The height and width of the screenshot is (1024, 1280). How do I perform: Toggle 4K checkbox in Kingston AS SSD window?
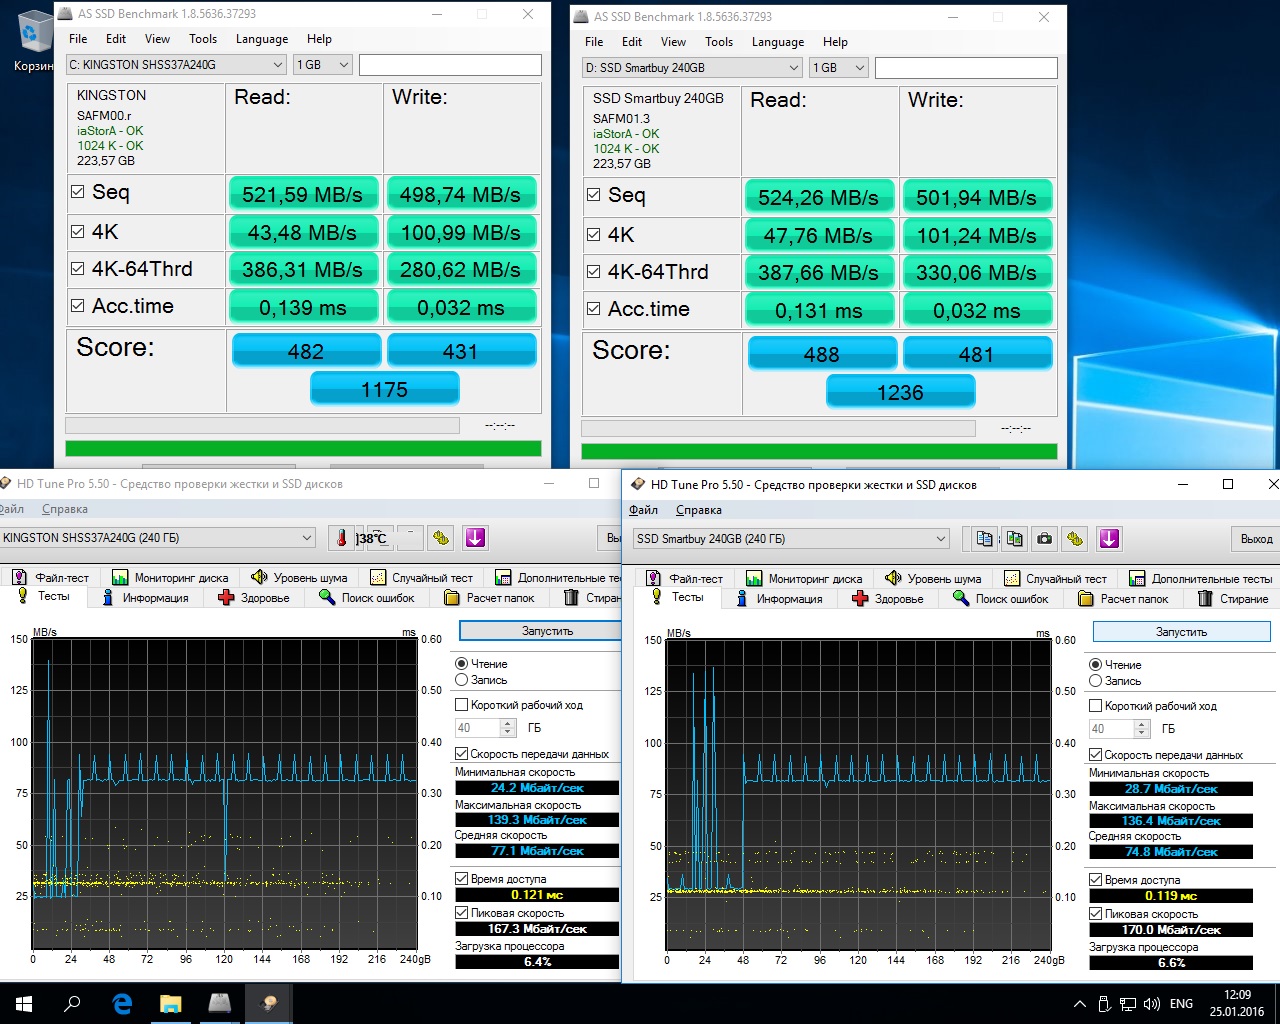coord(78,232)
